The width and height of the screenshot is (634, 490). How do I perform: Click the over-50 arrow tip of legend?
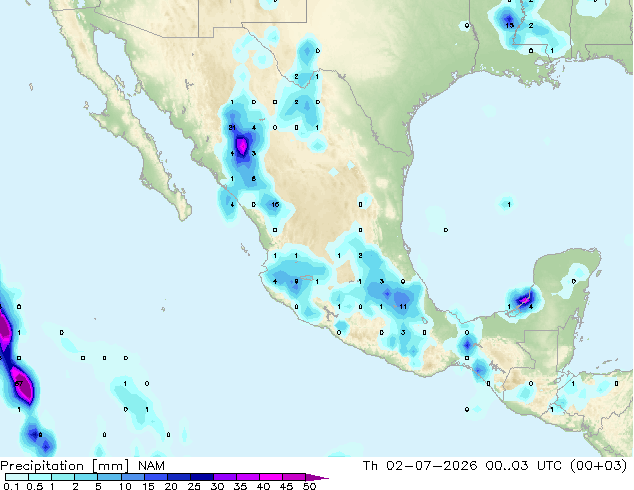pos(317,477)
